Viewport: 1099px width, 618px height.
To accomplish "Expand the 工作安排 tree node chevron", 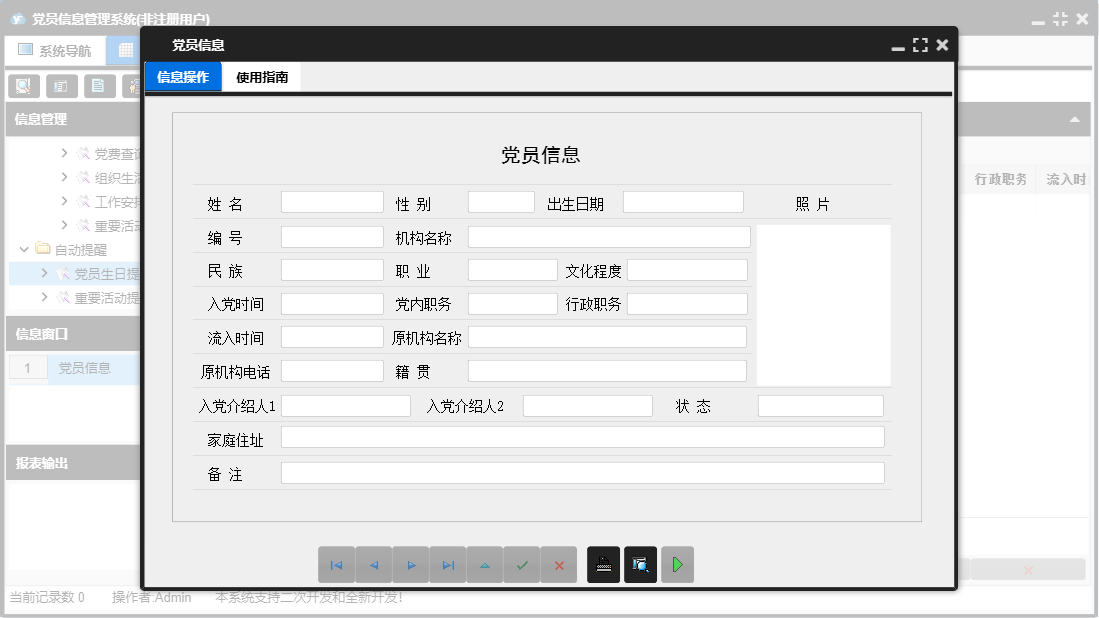I will pyautogui.click(x=64, y=201).
